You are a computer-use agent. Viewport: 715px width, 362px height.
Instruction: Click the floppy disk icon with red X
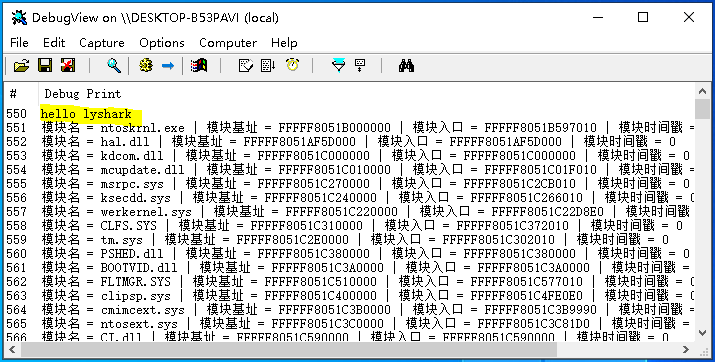pyautogui.click(x=68, y=66)
